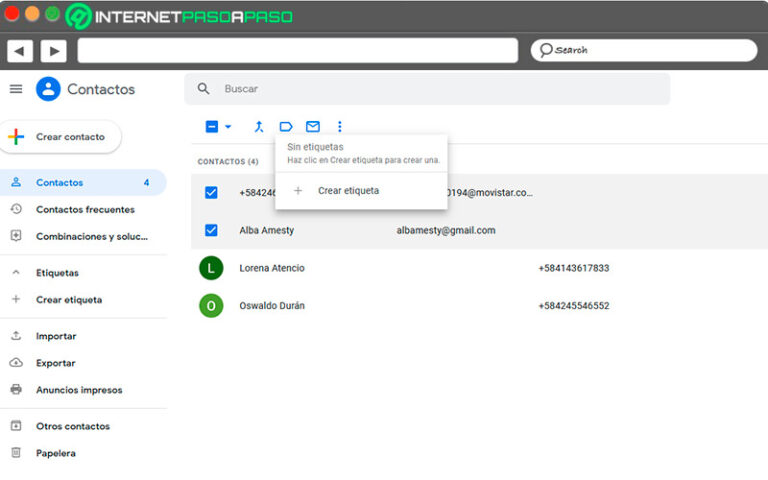This screenshot has height=480, width=768.
Task: Click the browser forward arrow button
Action: pos(53,51)
